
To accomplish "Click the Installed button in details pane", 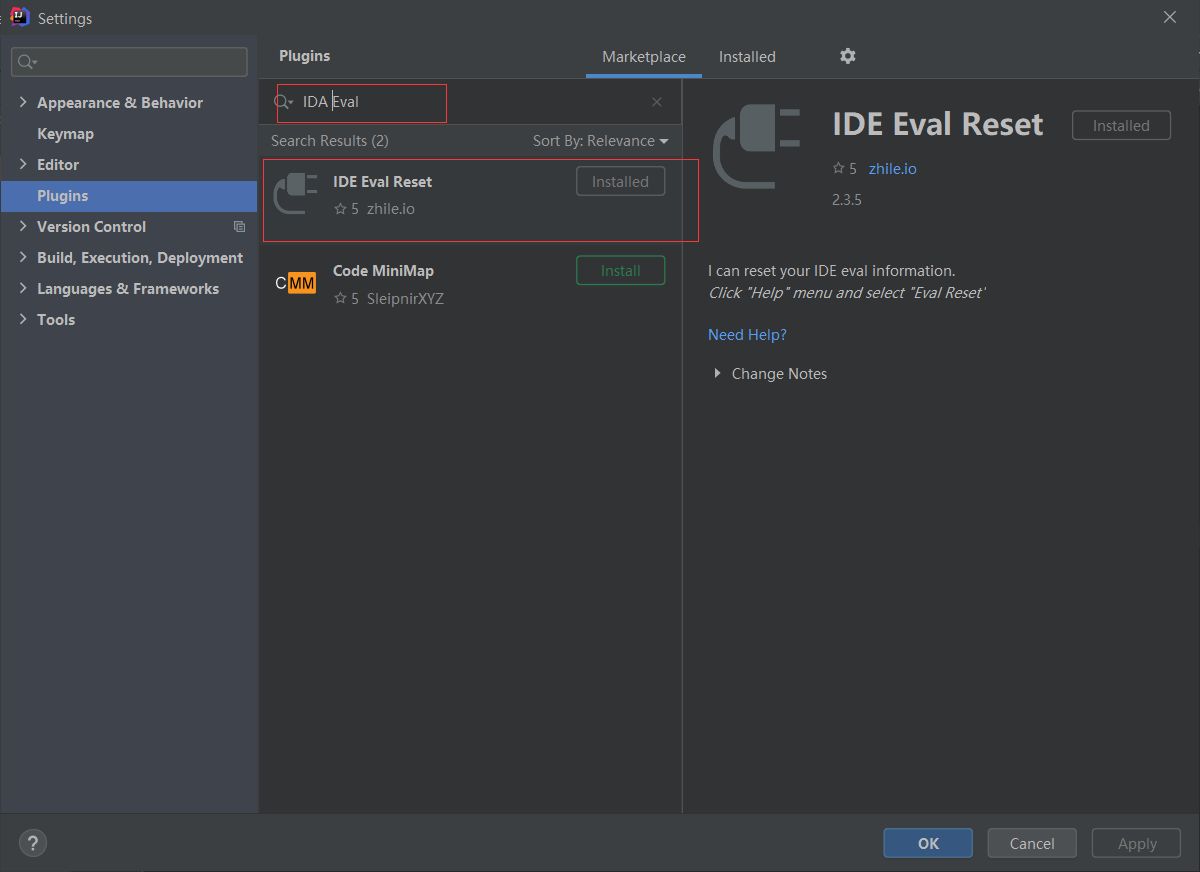I will click(1121, 126).
